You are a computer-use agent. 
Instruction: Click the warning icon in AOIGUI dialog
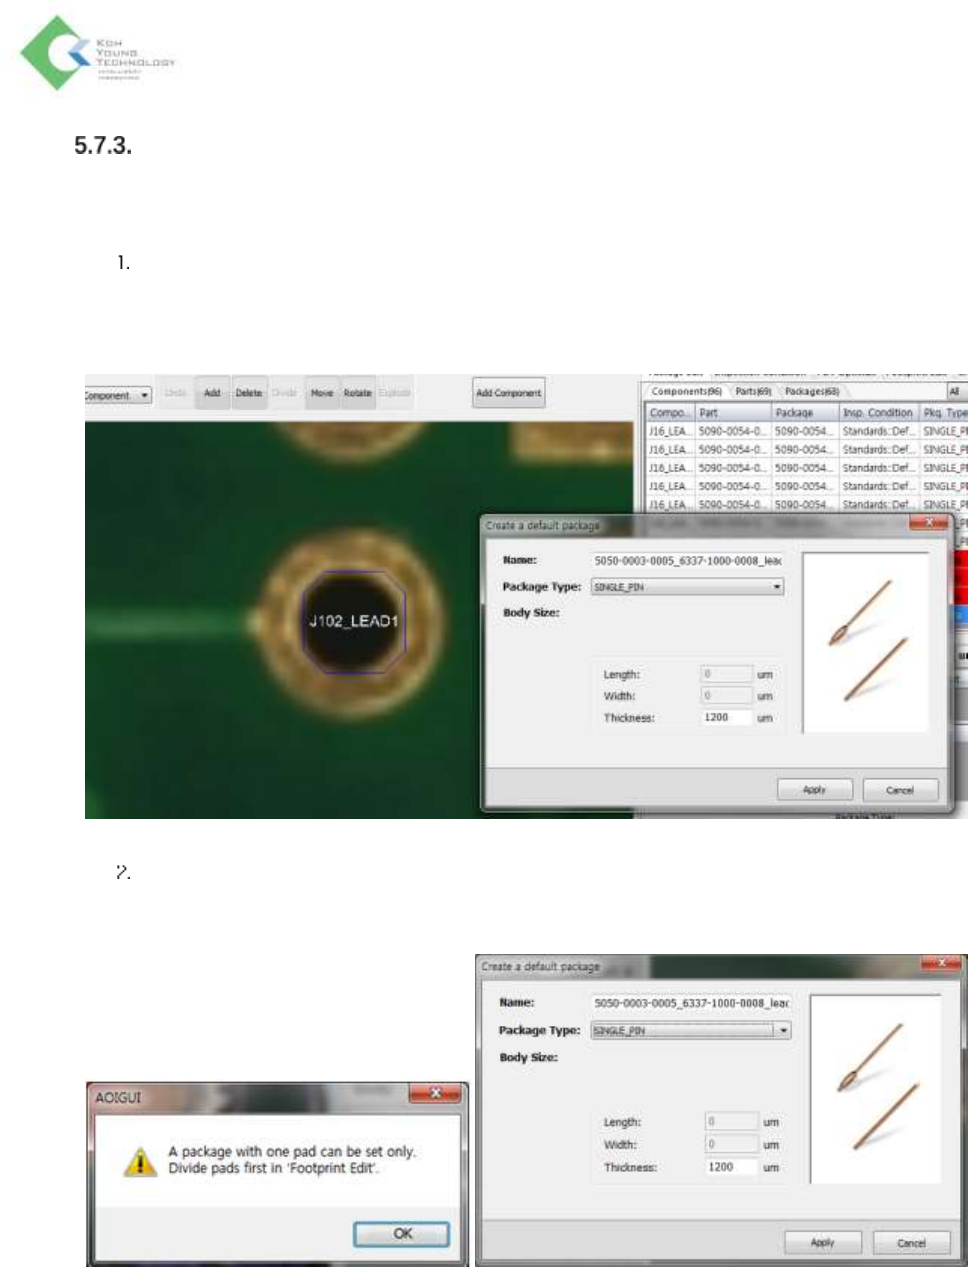(x=141, y=1161)
